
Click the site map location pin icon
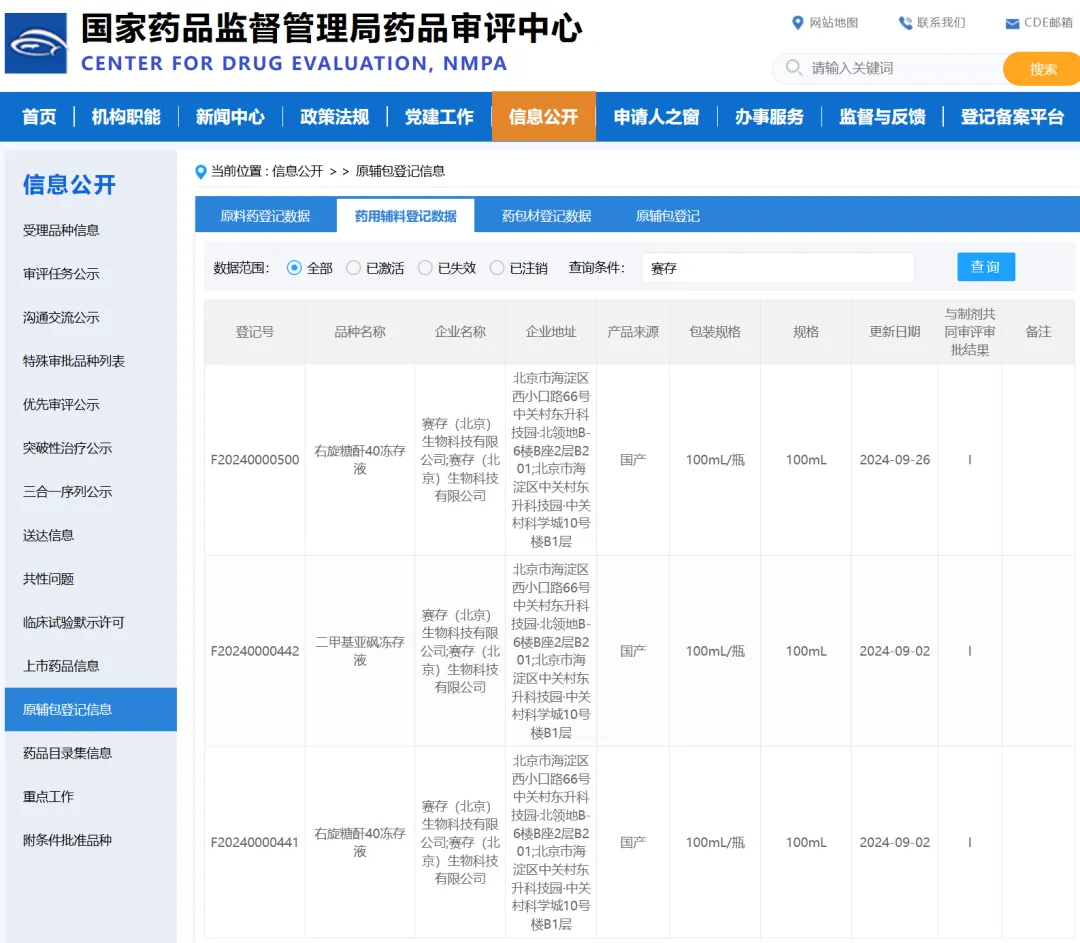pos(797,23)
